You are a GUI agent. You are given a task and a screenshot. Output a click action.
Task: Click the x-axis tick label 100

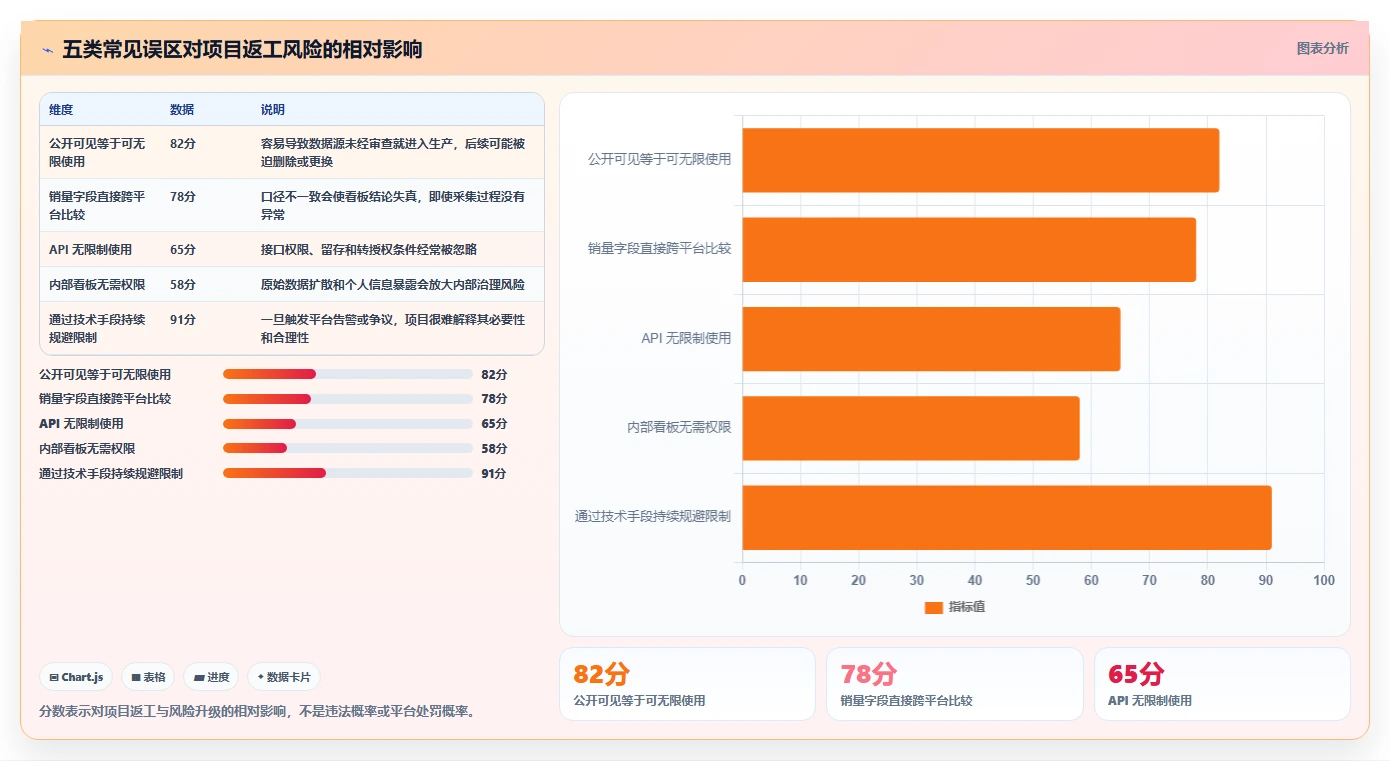coord(1324,580)
